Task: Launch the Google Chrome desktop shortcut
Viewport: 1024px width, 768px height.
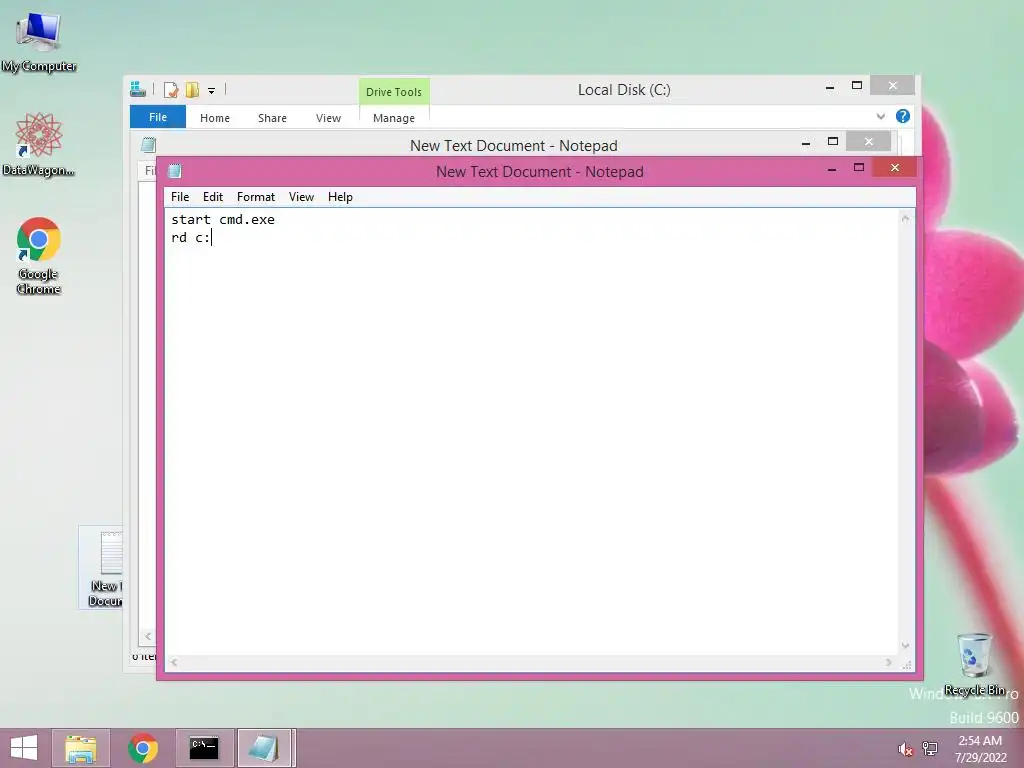Action: pos(39,256)
